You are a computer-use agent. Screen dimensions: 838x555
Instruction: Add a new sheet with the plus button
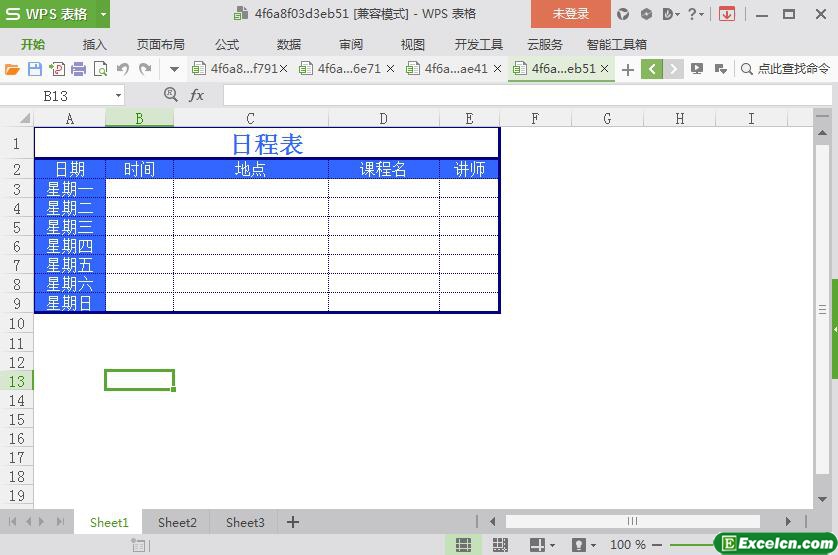coord(293,522)
